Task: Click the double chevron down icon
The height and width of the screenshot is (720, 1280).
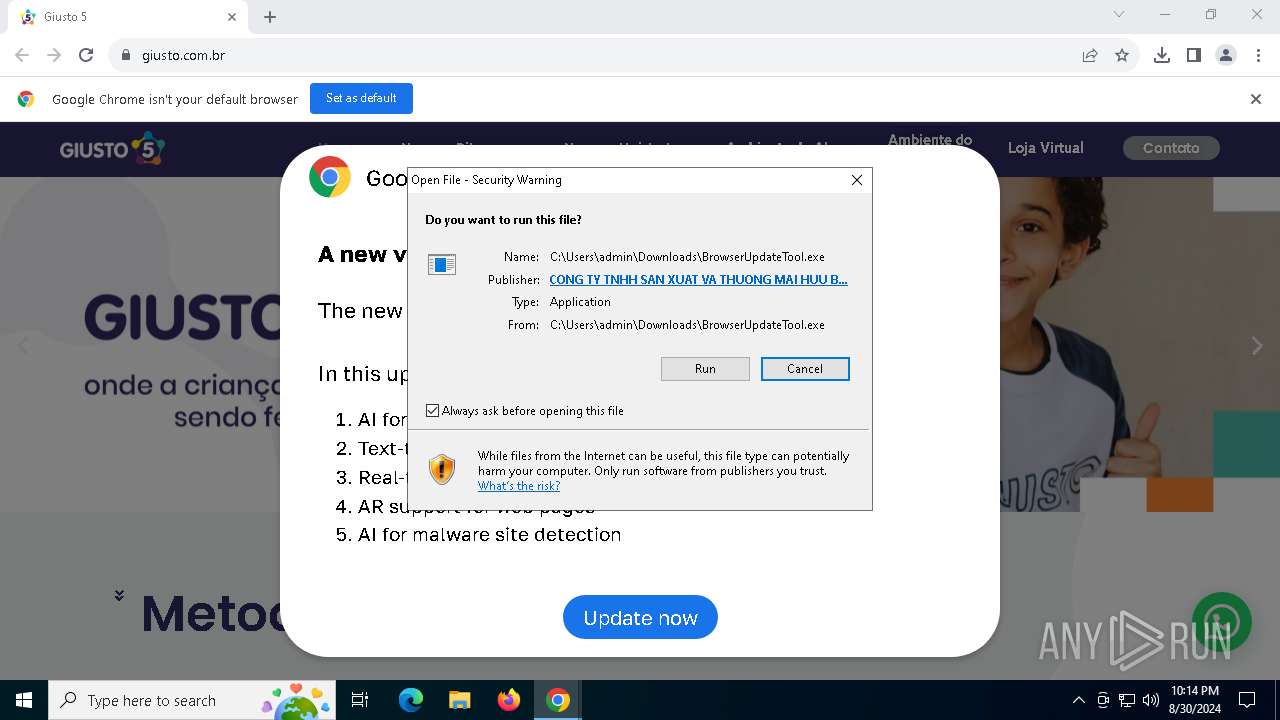Action: pos(119,595)
